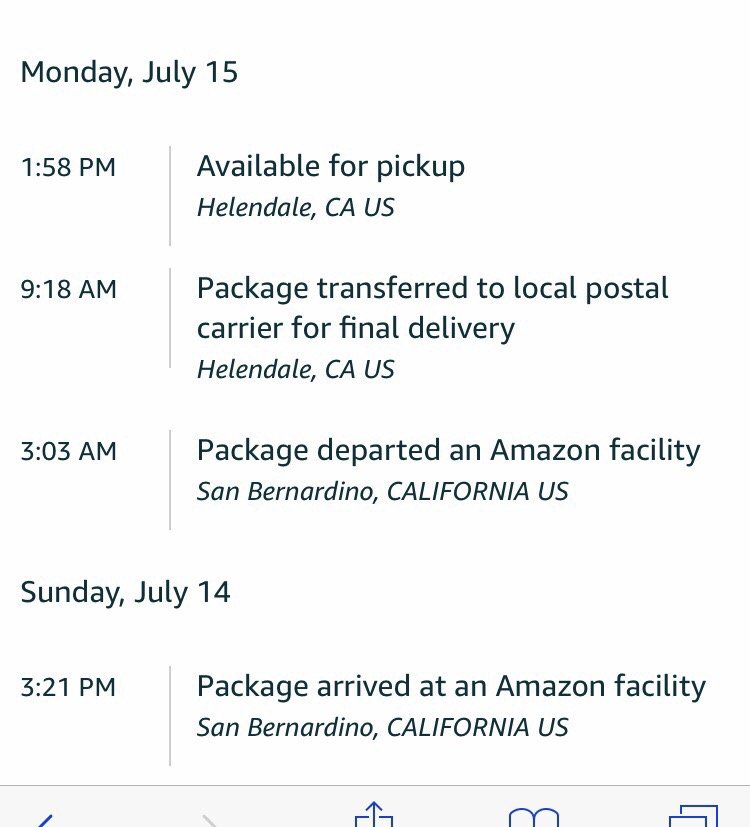This screenshot has height=827, width=750.
Task: Tap Helendale, CA US under Available for pickup
Action: coord(295,208)
